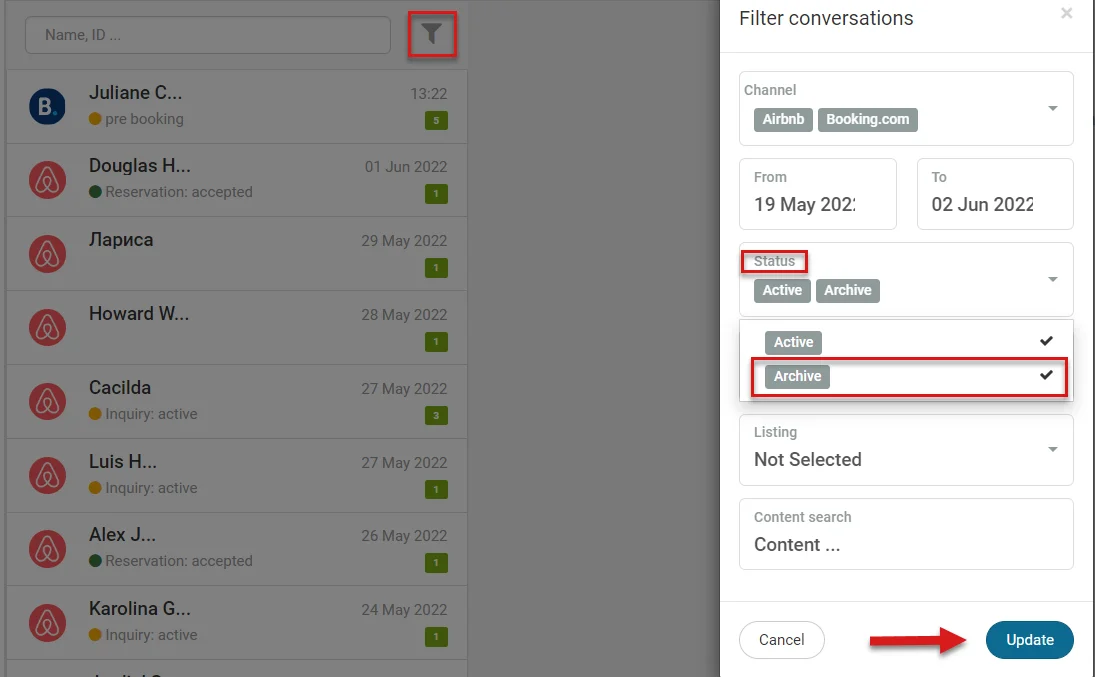This screenshot has width=1095, height=677.
Task: Click the 01 Jun 2022 date
Action: click(406, 167)
